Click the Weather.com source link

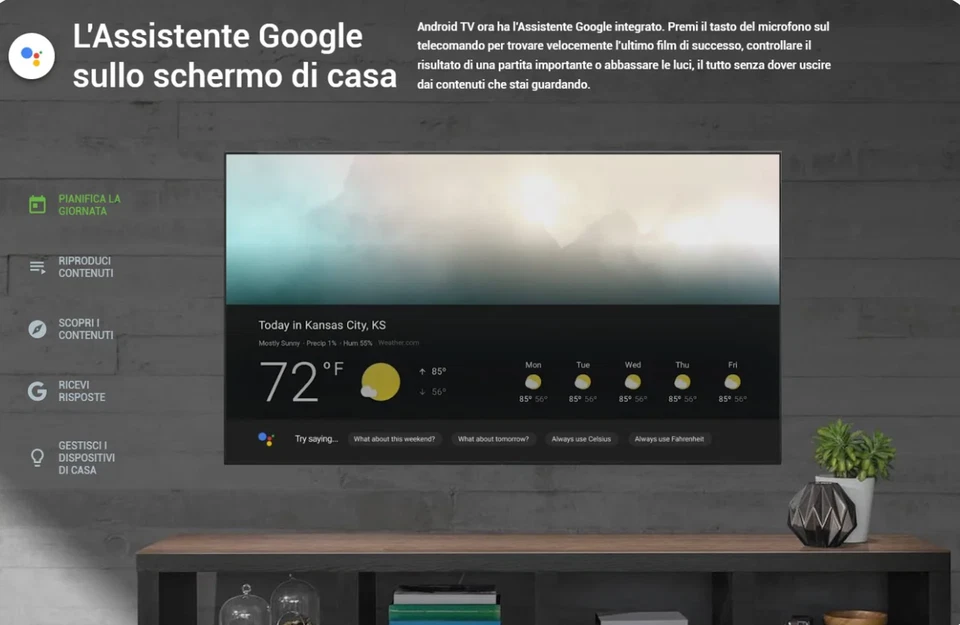[399, 343]
